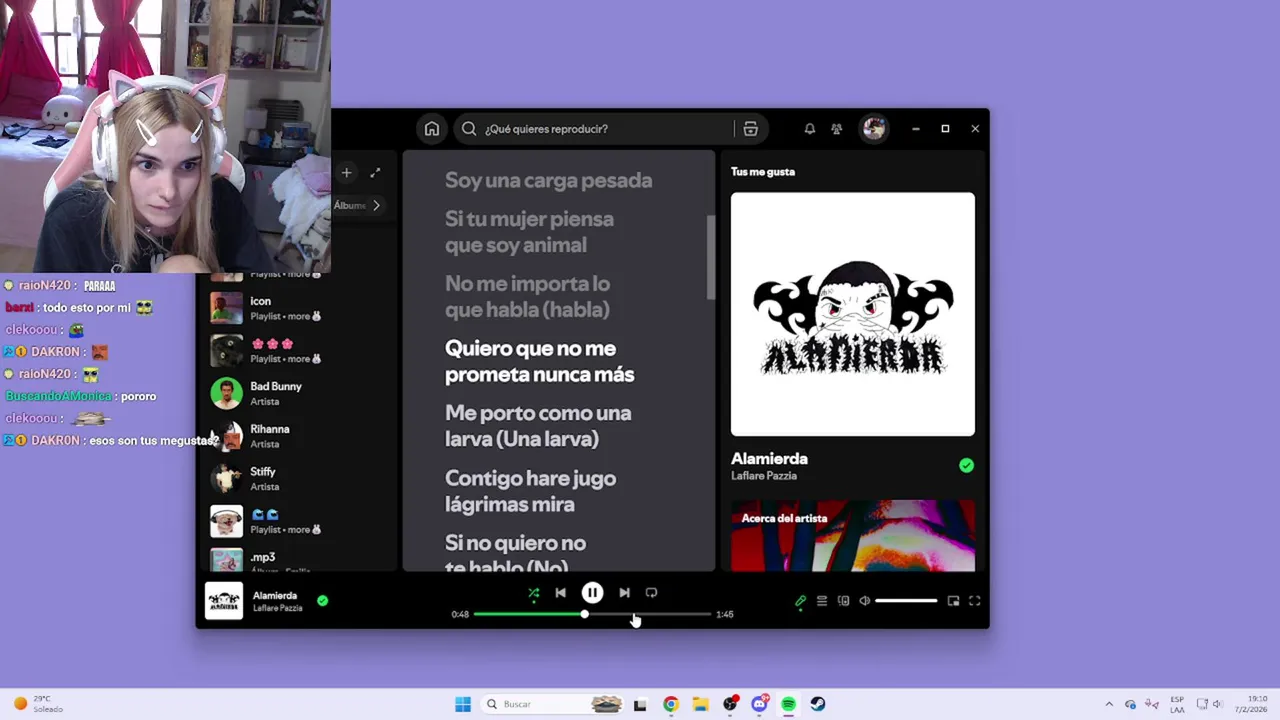Show hidden system tray icons
Image resolution: width=1280 pixels, height=720 pixels.
click(x=1108, y=704)
